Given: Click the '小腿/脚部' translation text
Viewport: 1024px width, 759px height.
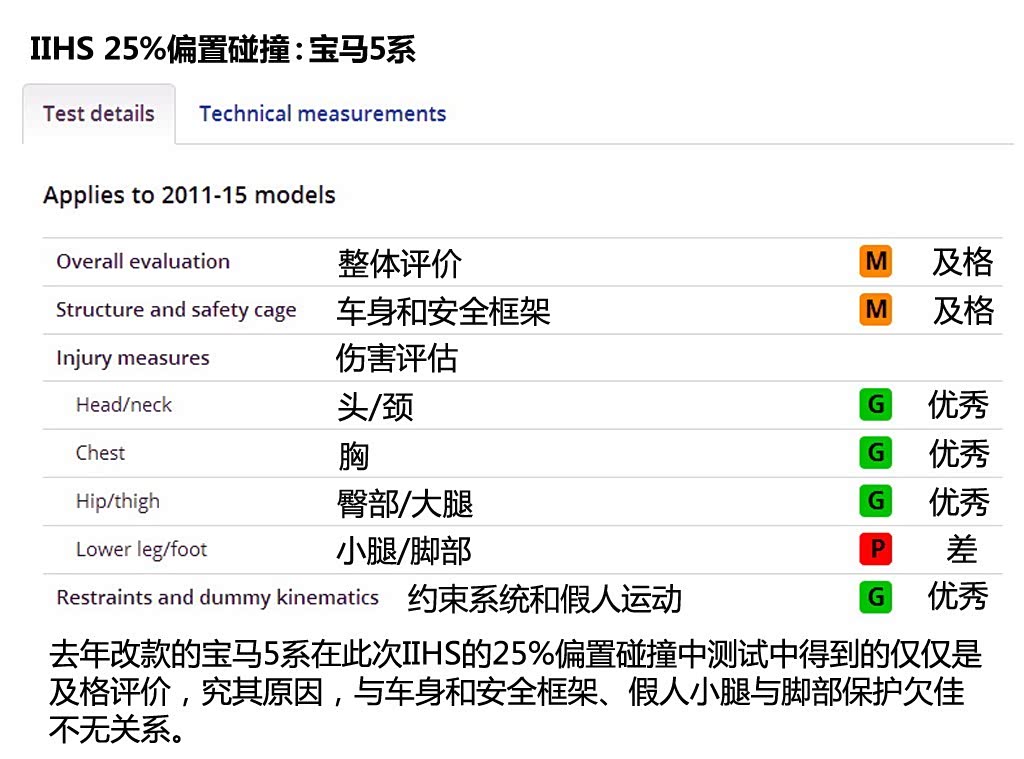Looking at the screenshot, I should (404, 551).
